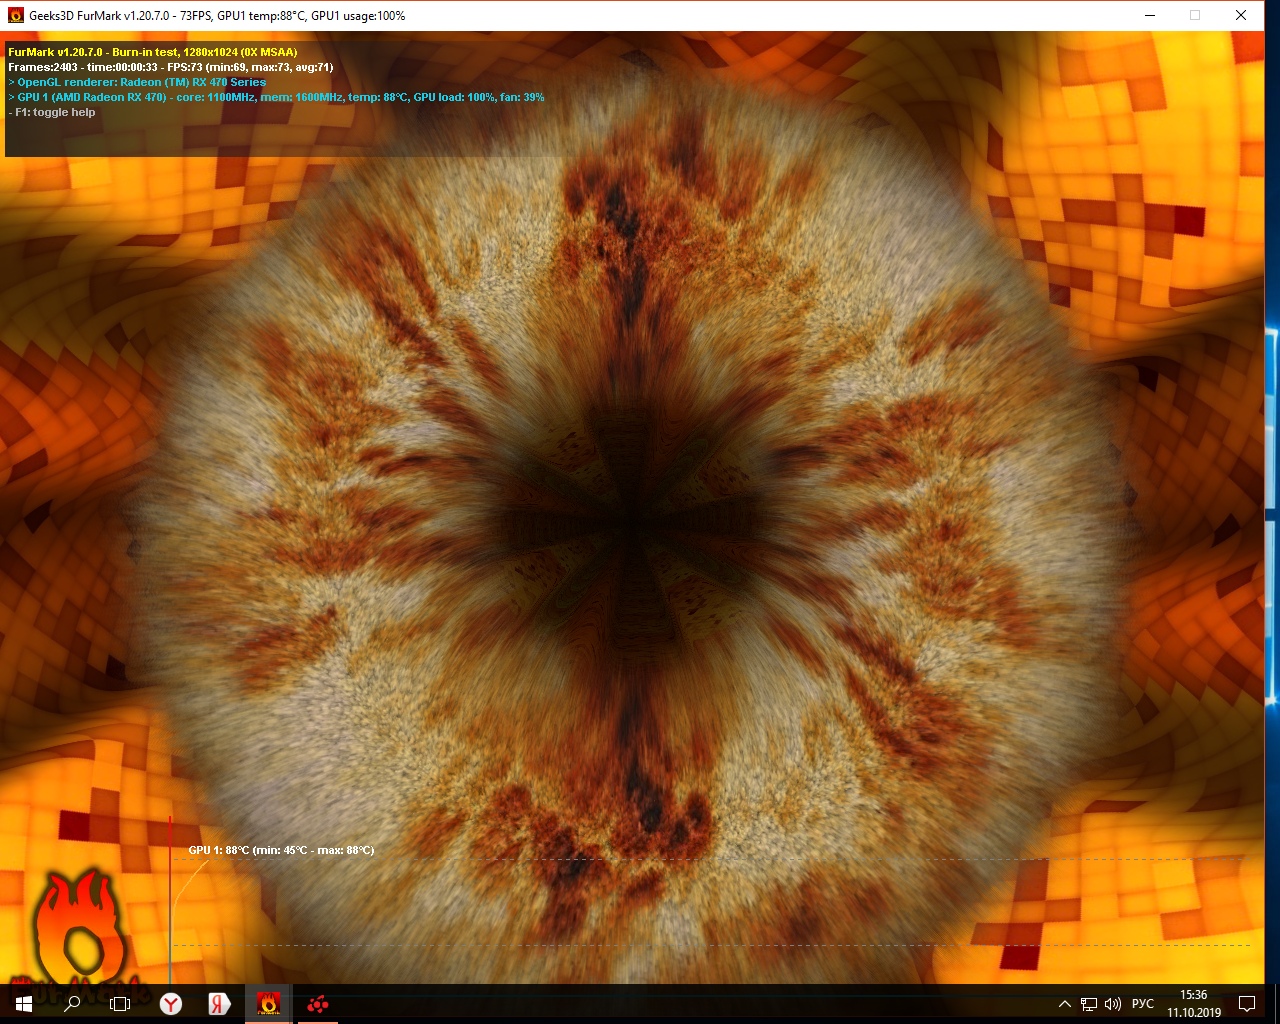This screenshot has height=1024, width=1280.
Task: Maximize the FurMark window
Action: (x=1195, y=15)
